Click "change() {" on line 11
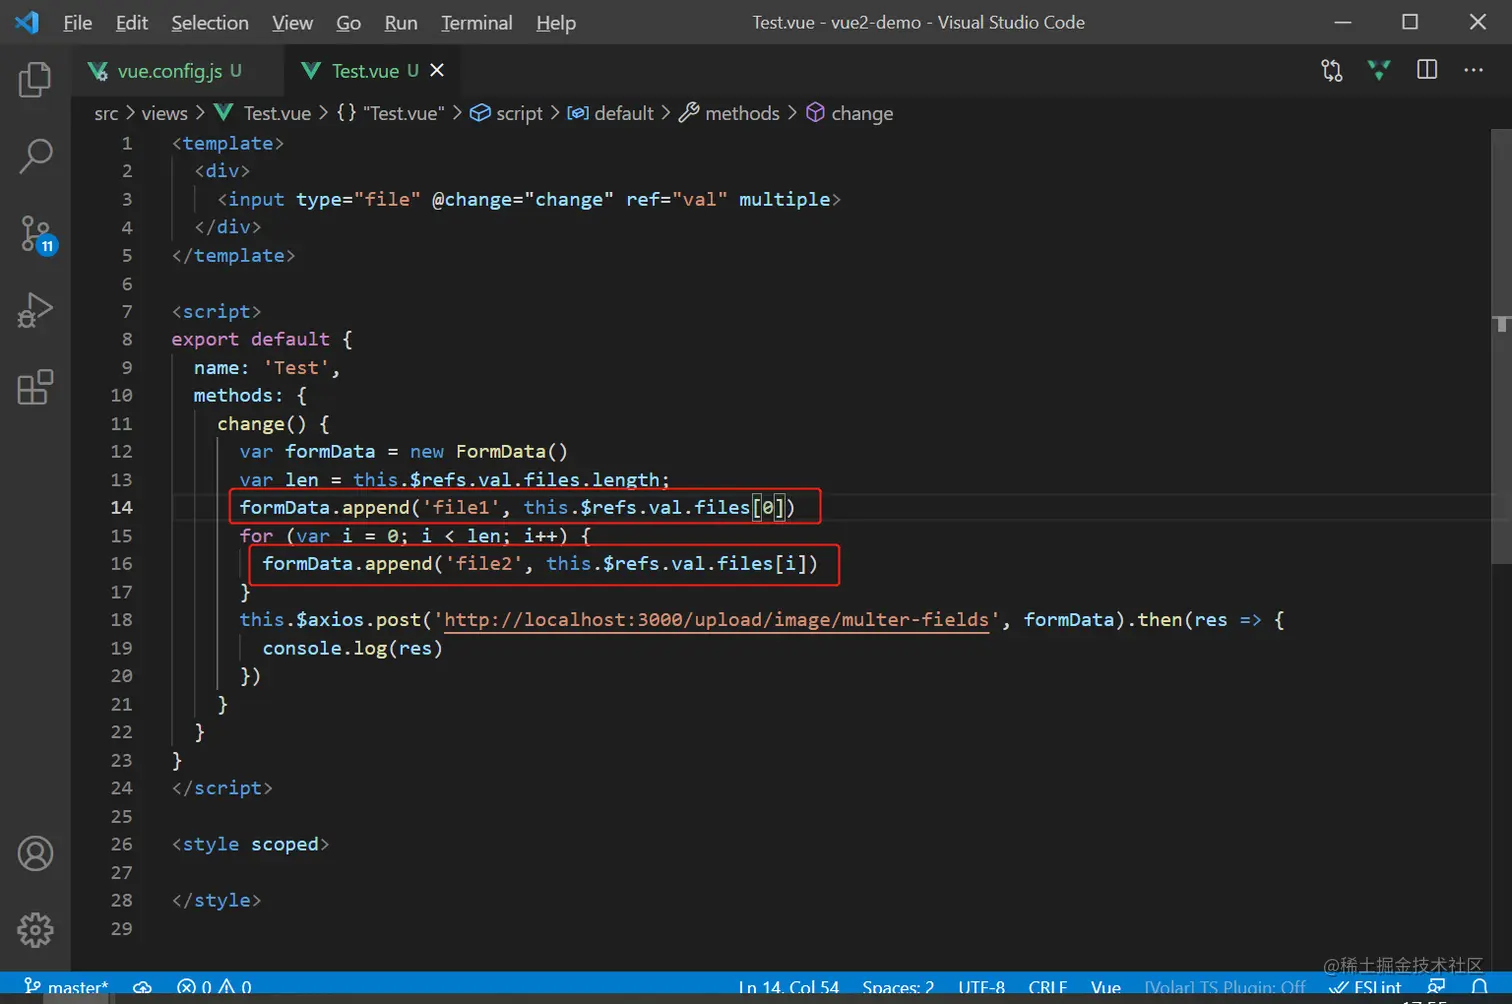1512x1004 pixels. [x=273, y=423]
